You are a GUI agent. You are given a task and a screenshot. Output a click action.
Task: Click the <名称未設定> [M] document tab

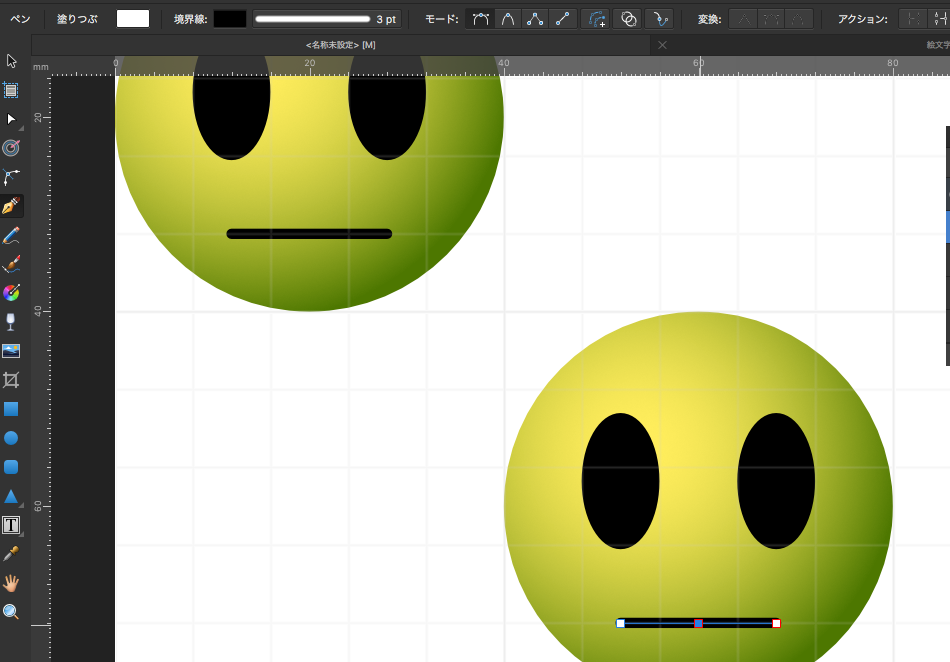pos(340,45)
